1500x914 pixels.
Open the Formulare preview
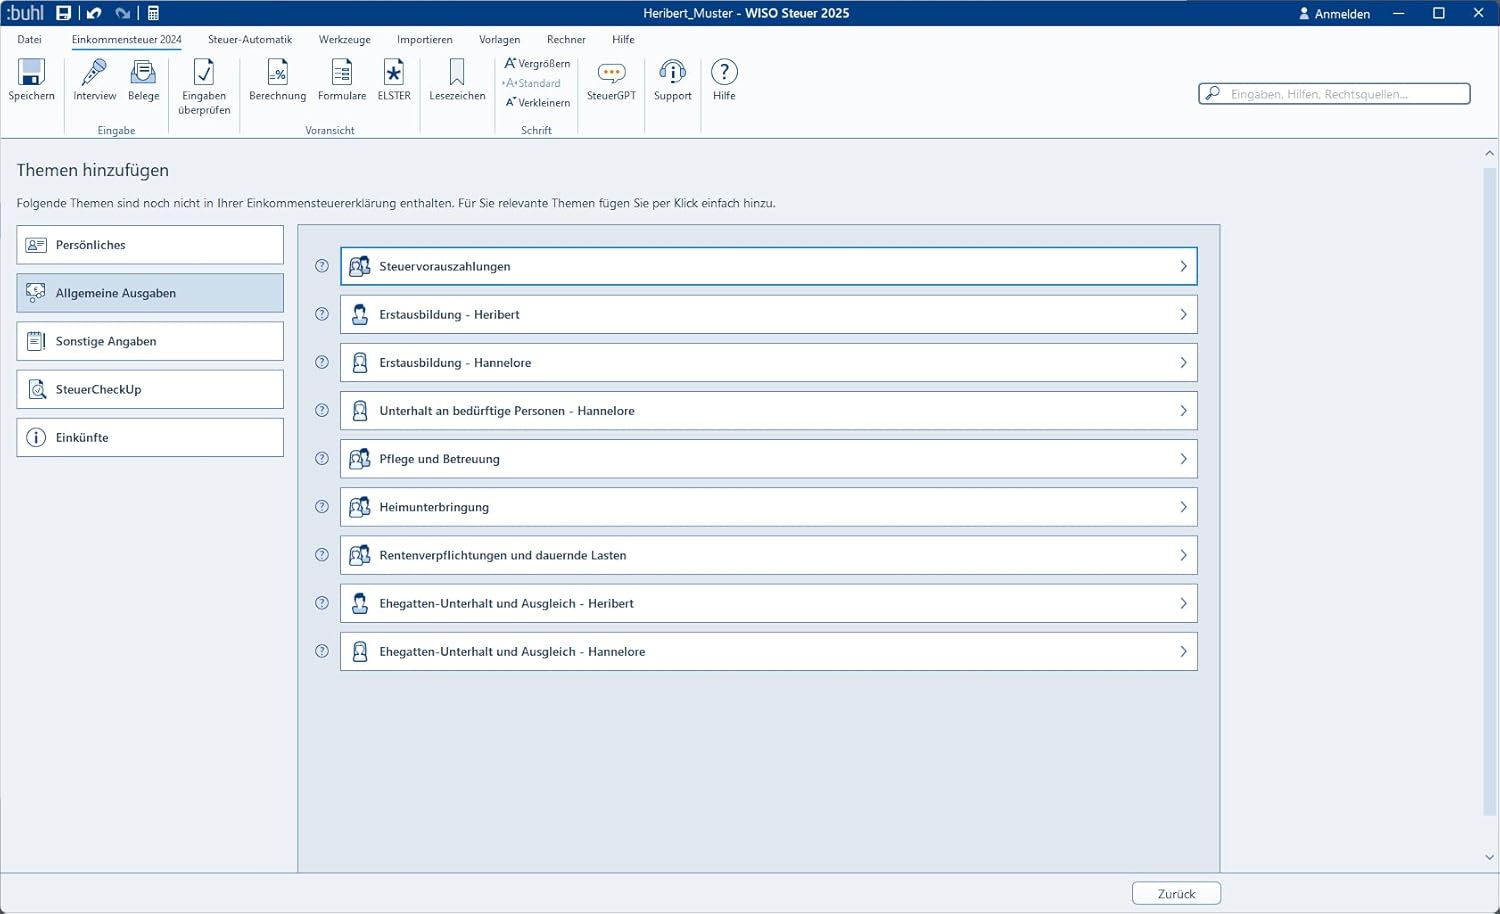(x=342, y=80)
